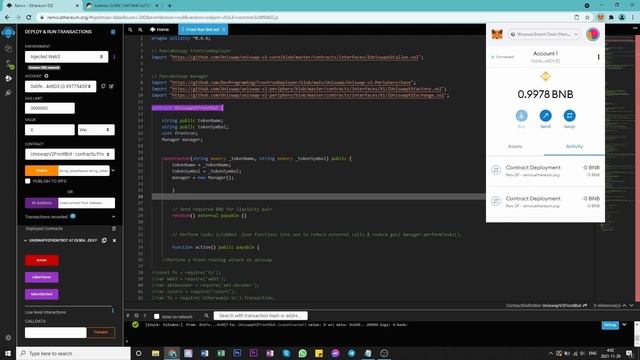Reload the browser page
The height and width of the screenshot is (360, 640).
point(29,18)
